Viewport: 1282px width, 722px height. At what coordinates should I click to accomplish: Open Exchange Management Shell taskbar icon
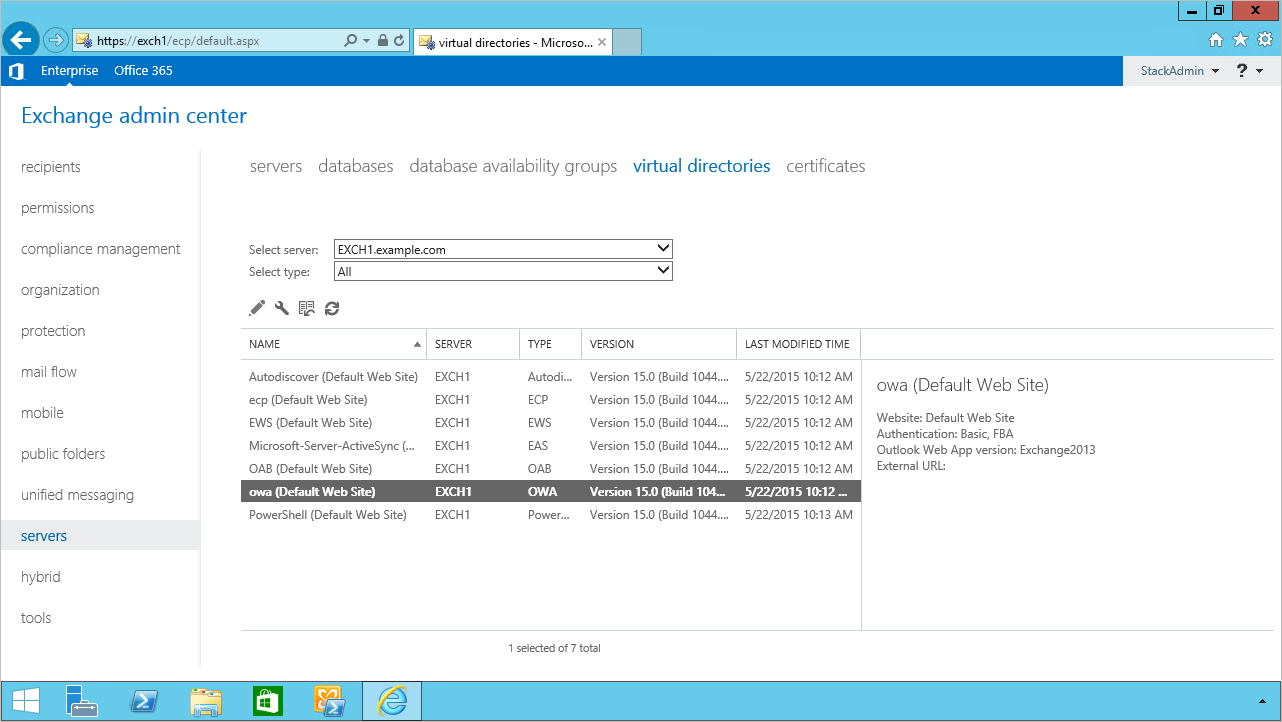coord(329,701)
